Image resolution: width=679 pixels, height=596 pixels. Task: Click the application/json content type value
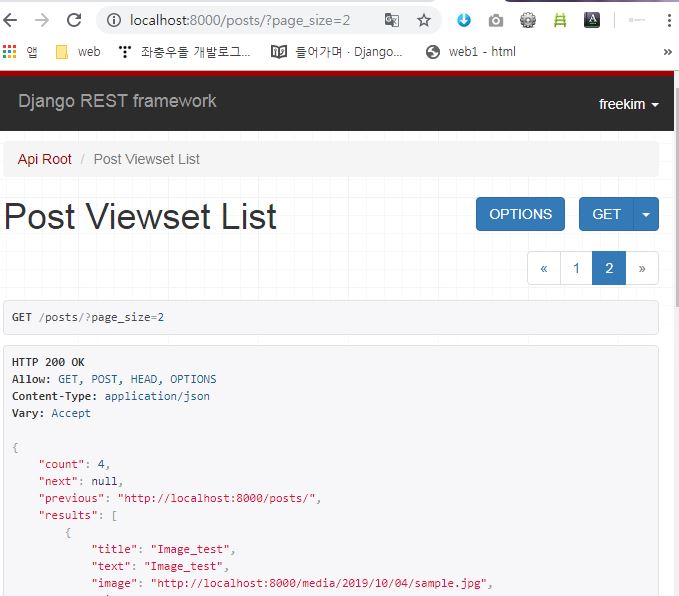(157, 396)
